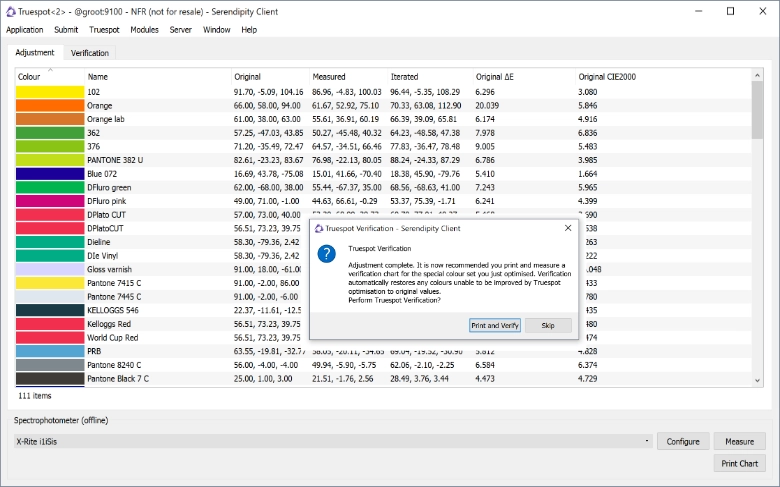This screenshot has width=780, height=487.
Task: Open the Modules menu
Action: pos(144,30)
